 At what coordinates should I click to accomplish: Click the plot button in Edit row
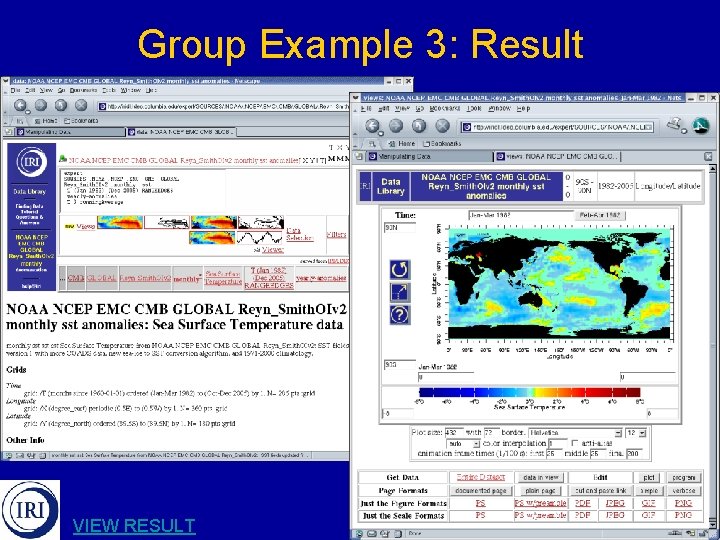[648, 478]
